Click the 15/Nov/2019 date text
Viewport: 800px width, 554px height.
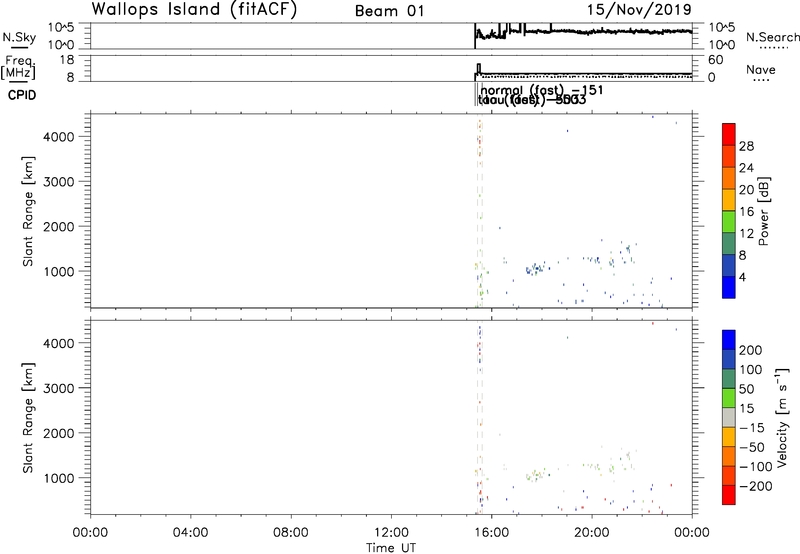click(639, 10)
